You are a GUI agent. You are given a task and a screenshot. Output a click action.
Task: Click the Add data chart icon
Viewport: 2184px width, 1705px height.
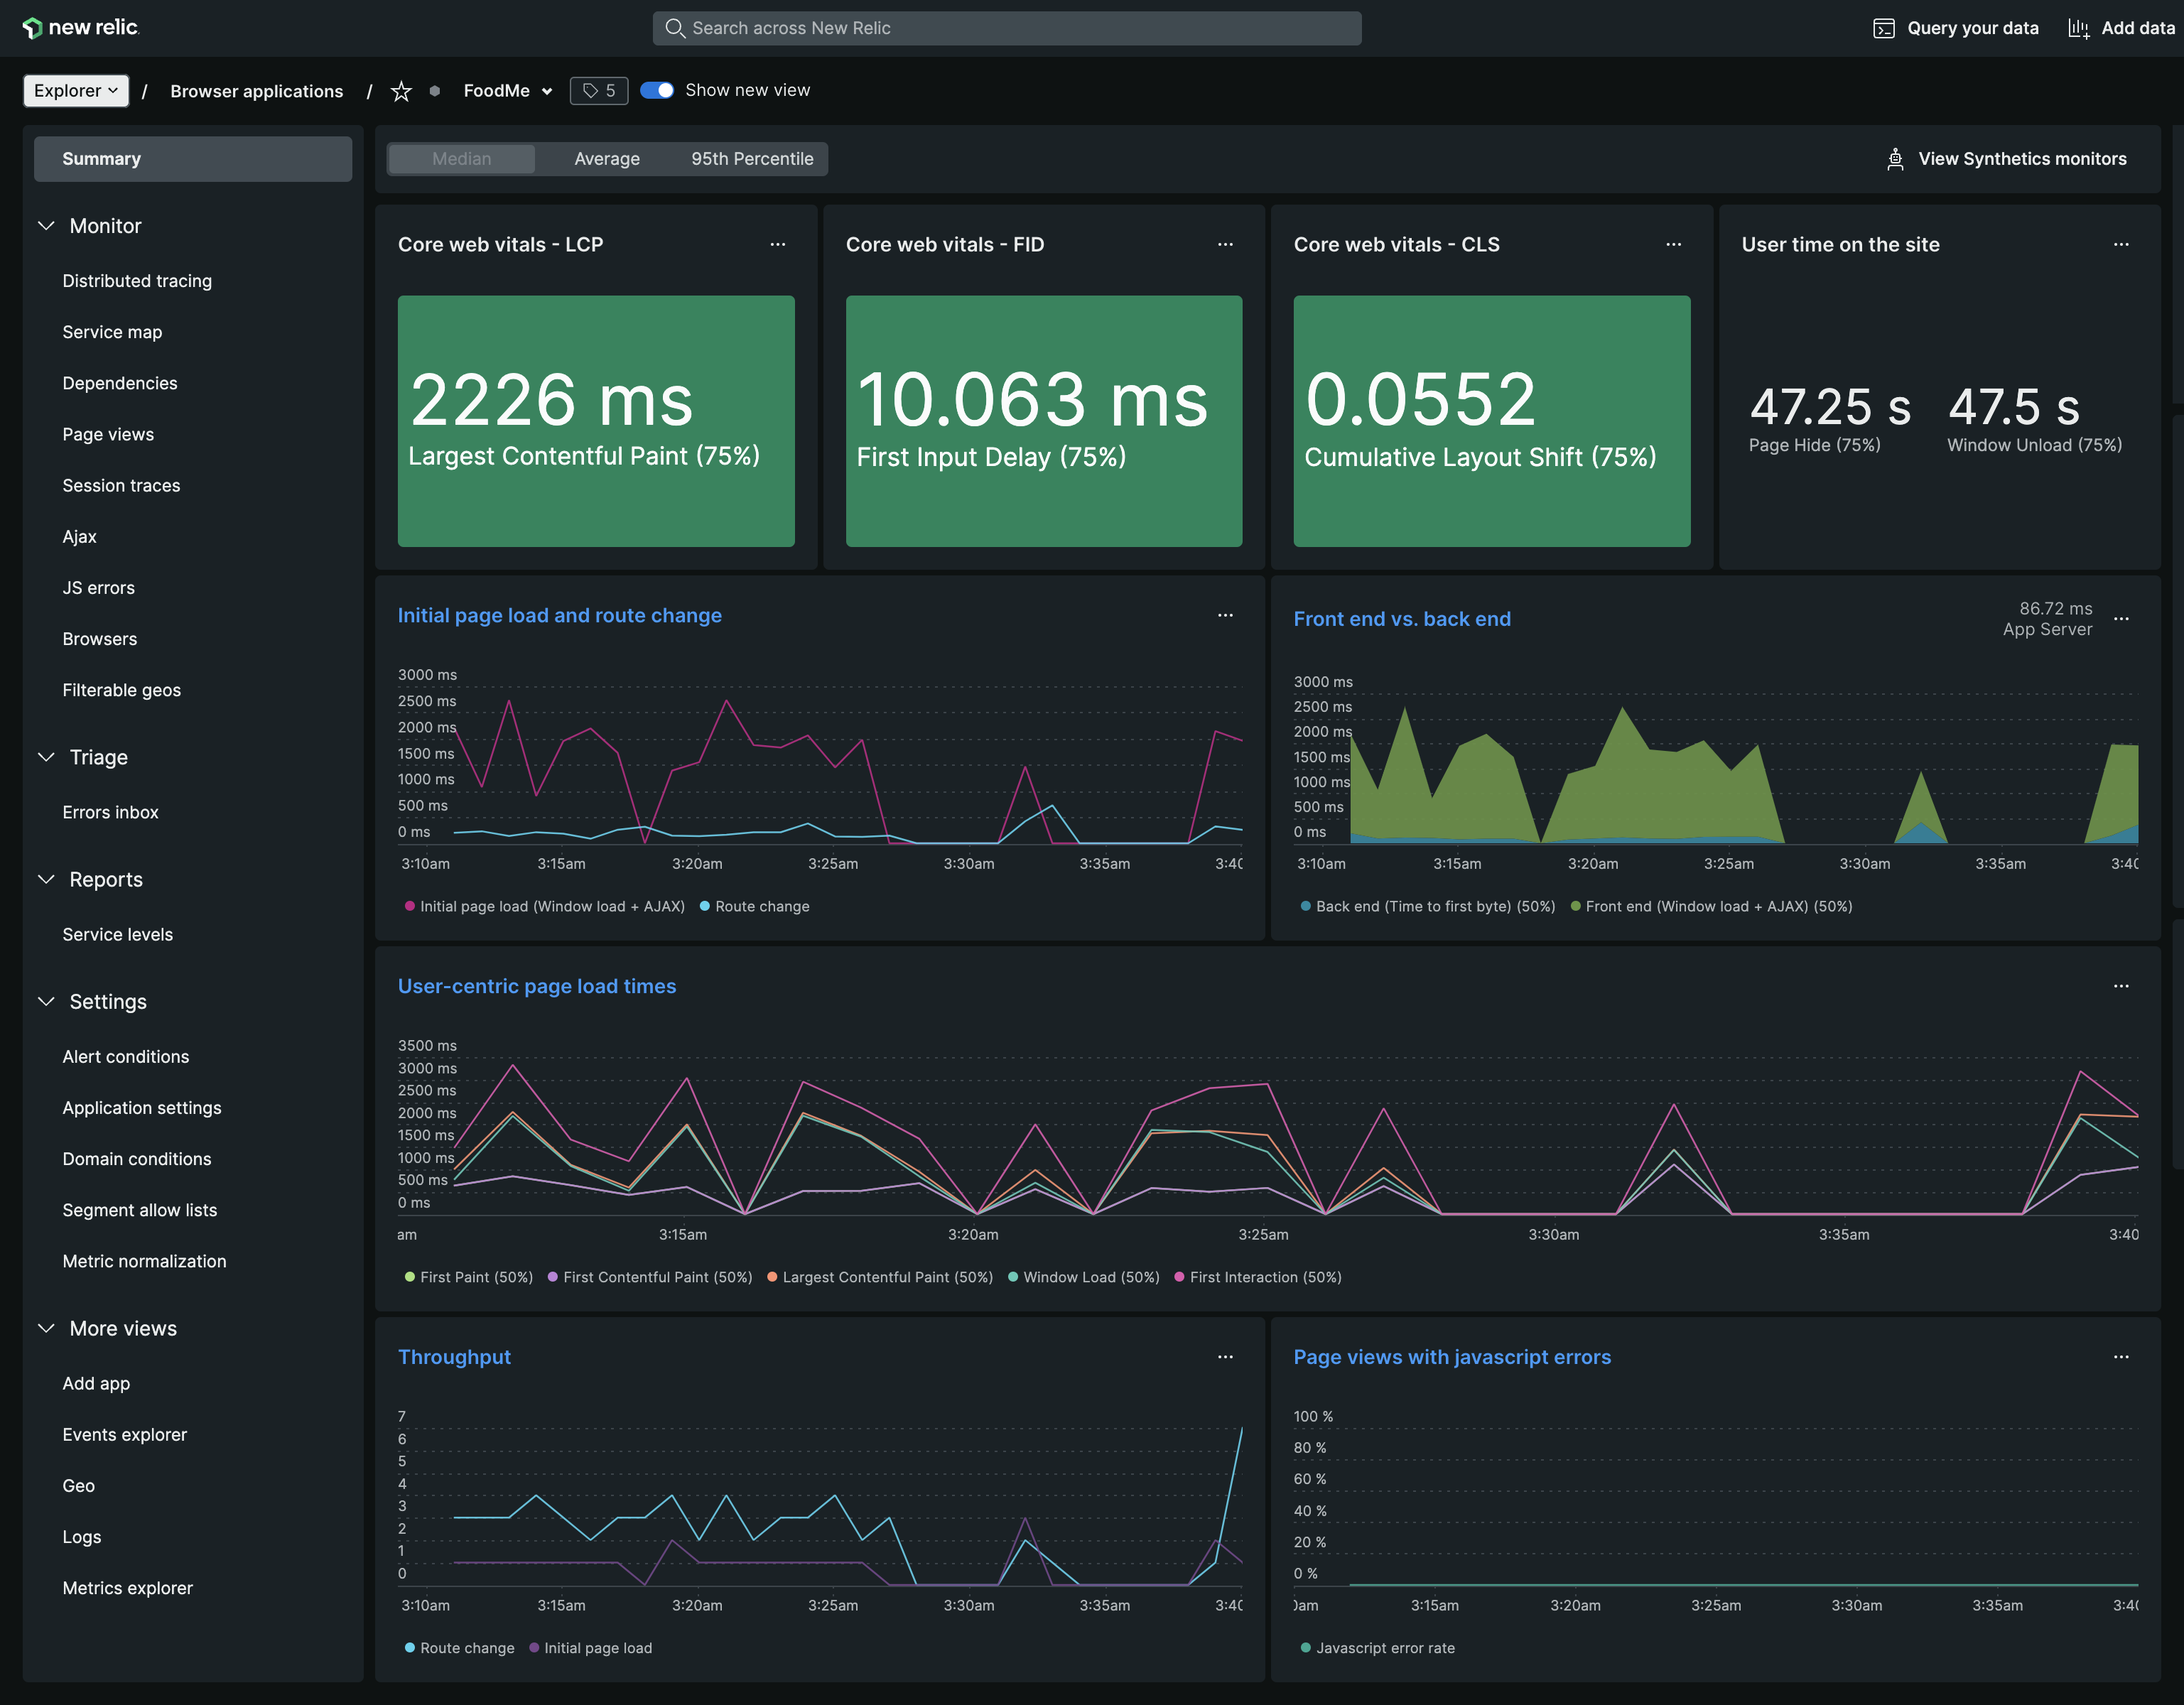pyautogui.click(x=2078, y=28)
